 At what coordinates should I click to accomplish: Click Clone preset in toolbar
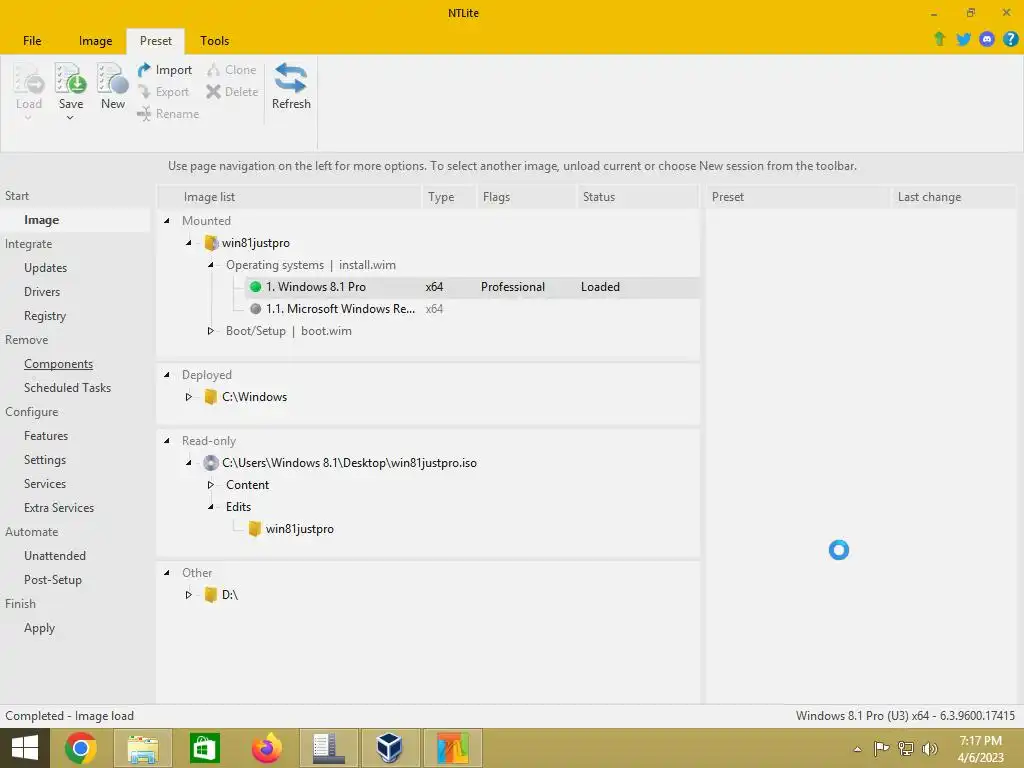231,70
